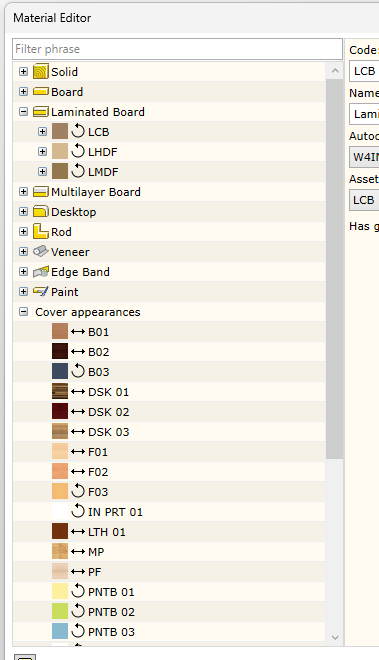Click the scroll up arrow of tree
Screen dimensions: 379x660
click(335, 71)
